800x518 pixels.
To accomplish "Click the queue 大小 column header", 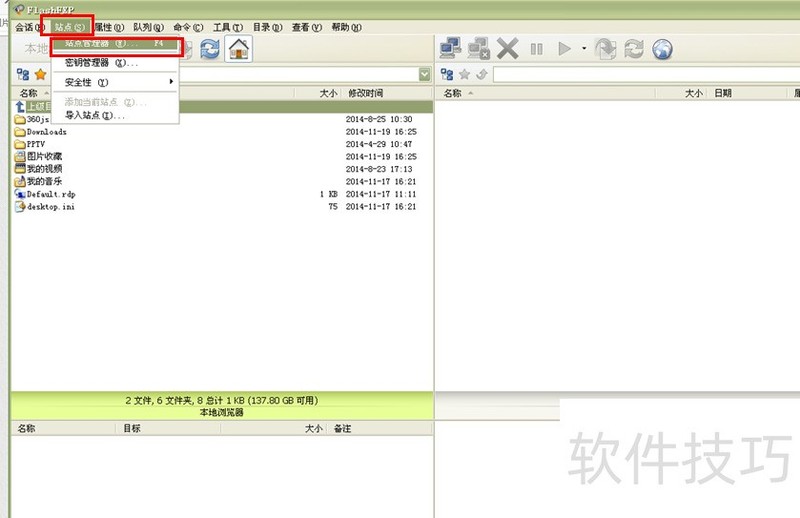I will 313,429.
